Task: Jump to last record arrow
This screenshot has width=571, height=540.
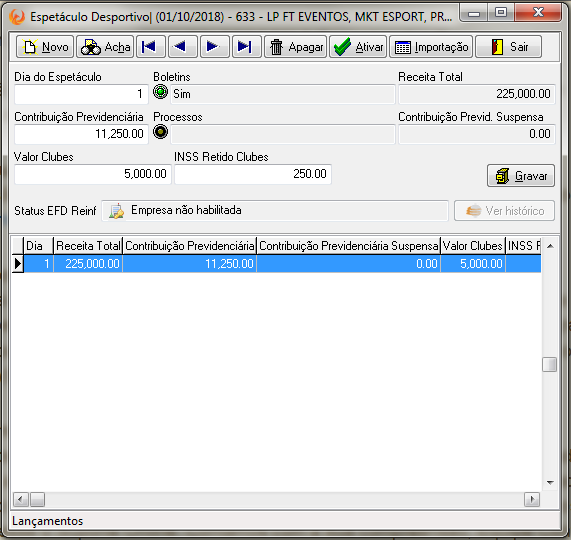Action: coord(247,47)
